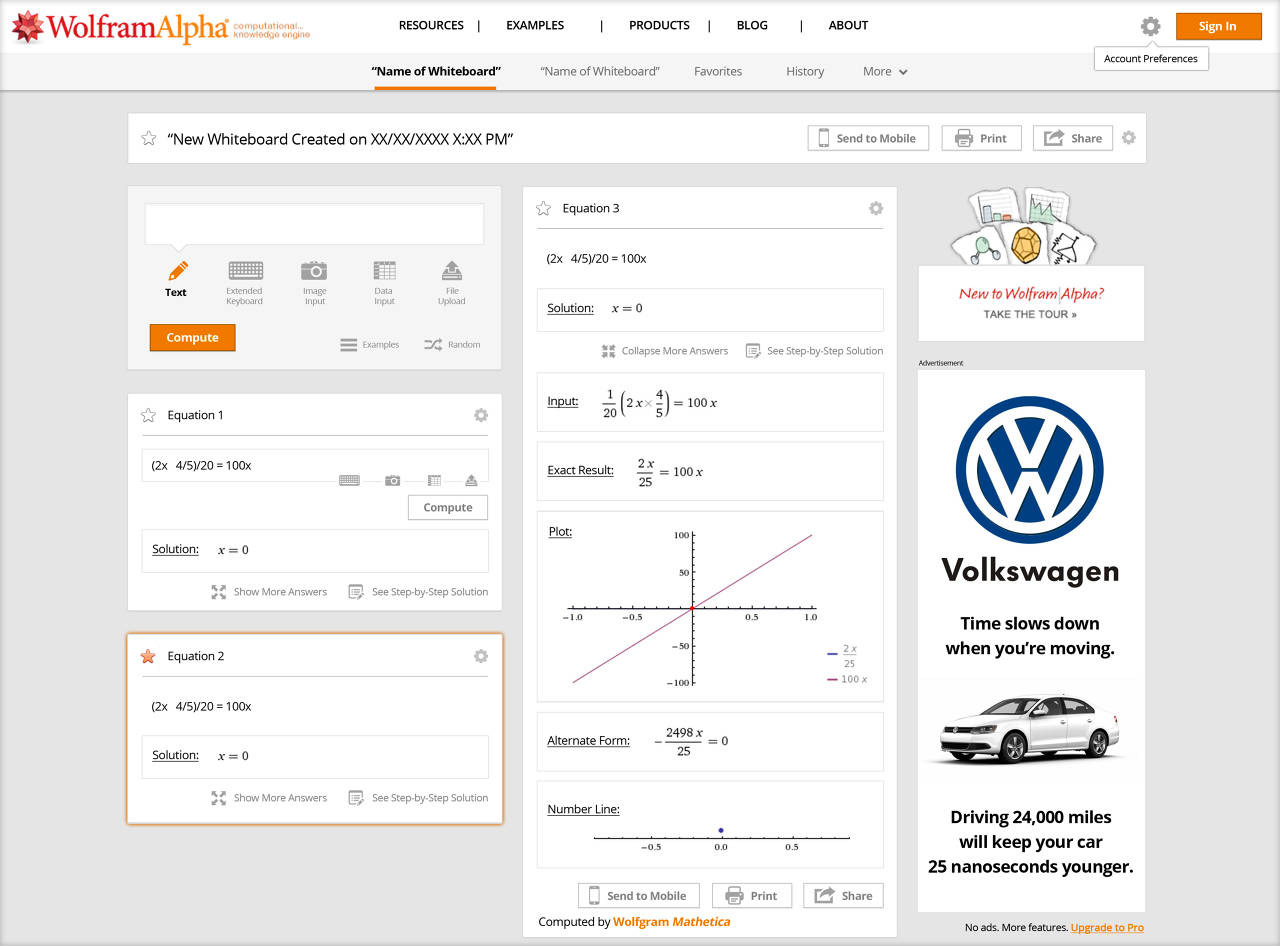Print Equation 3 results
The image size is (1280, 946).
[x=751, y=895]
